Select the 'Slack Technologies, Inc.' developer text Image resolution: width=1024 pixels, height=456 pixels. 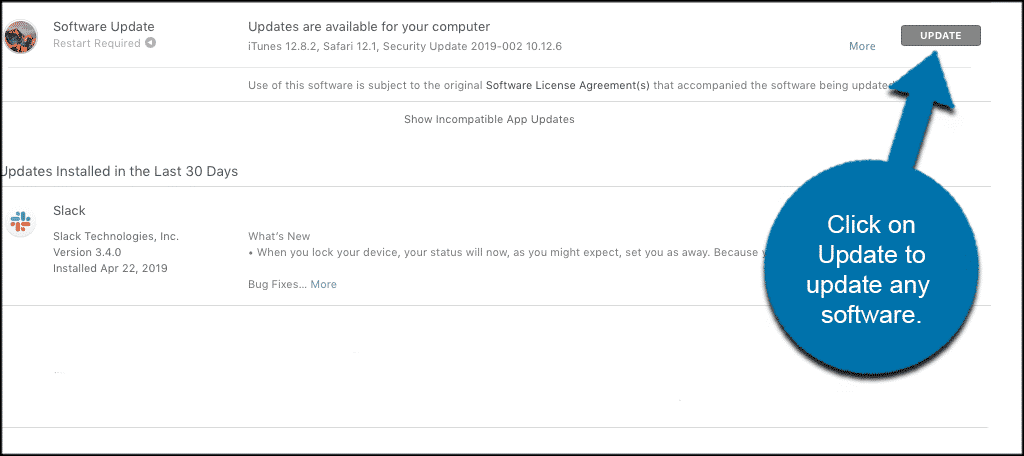[116, 236]
